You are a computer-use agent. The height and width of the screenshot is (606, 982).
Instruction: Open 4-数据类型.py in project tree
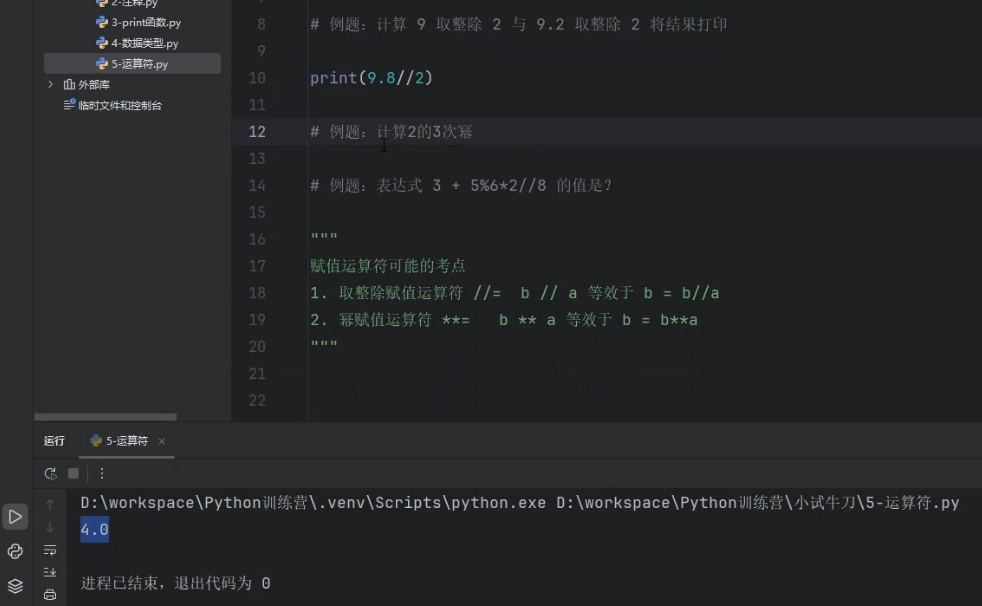coord(144,43)
